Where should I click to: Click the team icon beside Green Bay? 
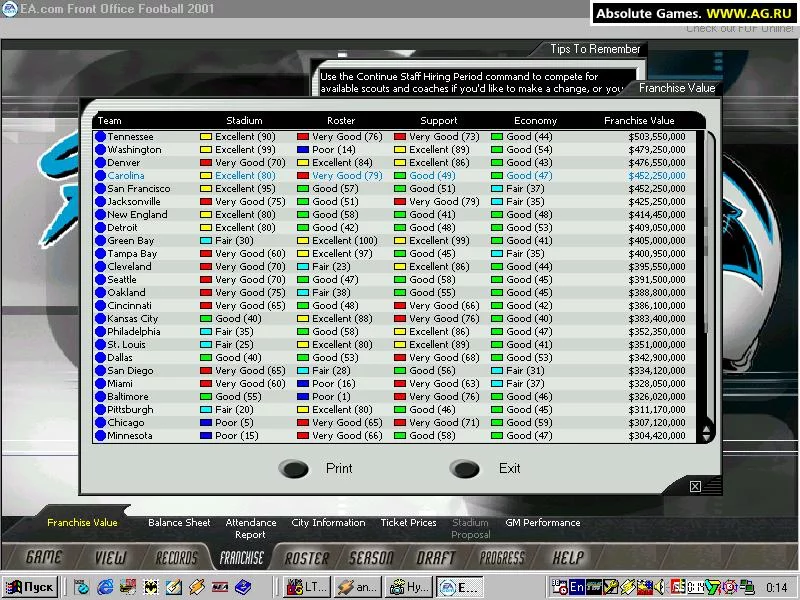[101, 241]
